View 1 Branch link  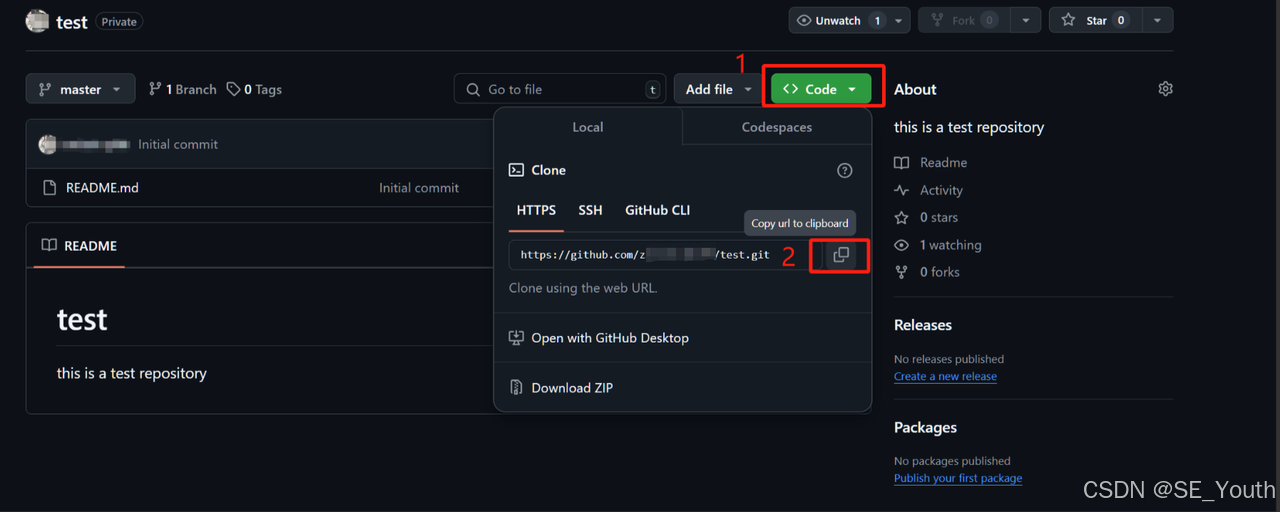[x=182, y=89]
